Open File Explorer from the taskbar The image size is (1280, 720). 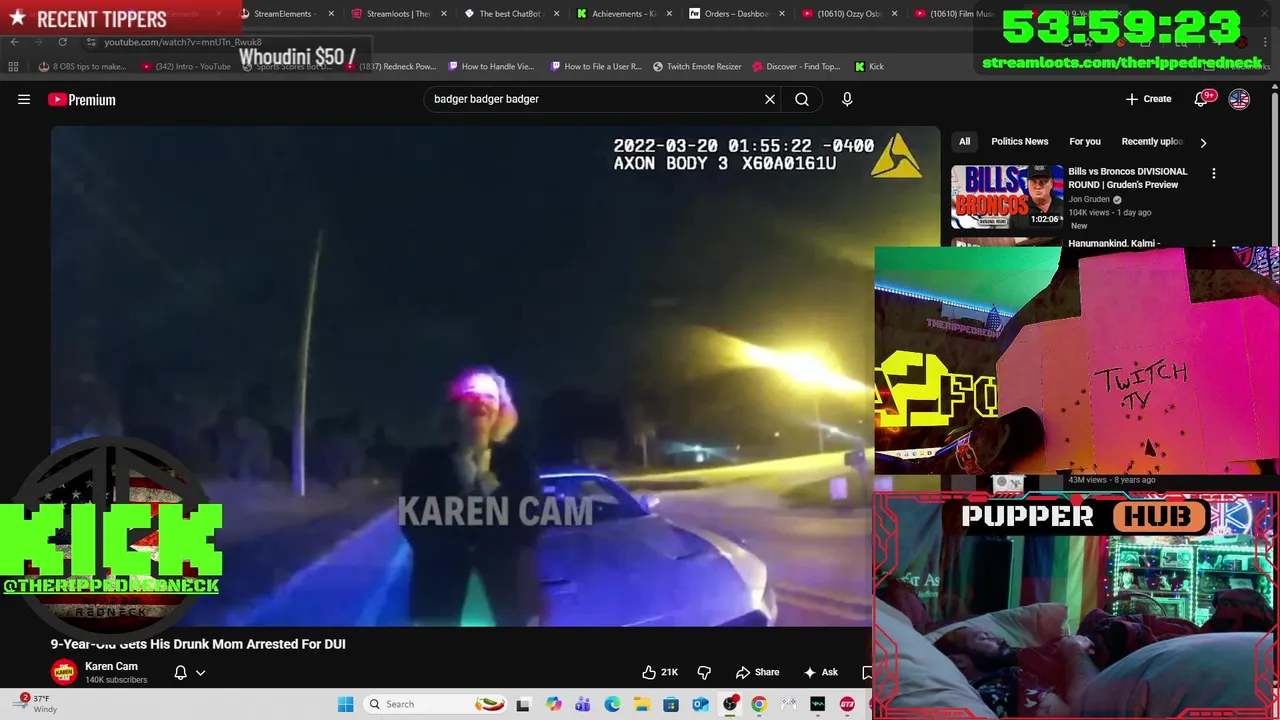click(x=641, y=704)
